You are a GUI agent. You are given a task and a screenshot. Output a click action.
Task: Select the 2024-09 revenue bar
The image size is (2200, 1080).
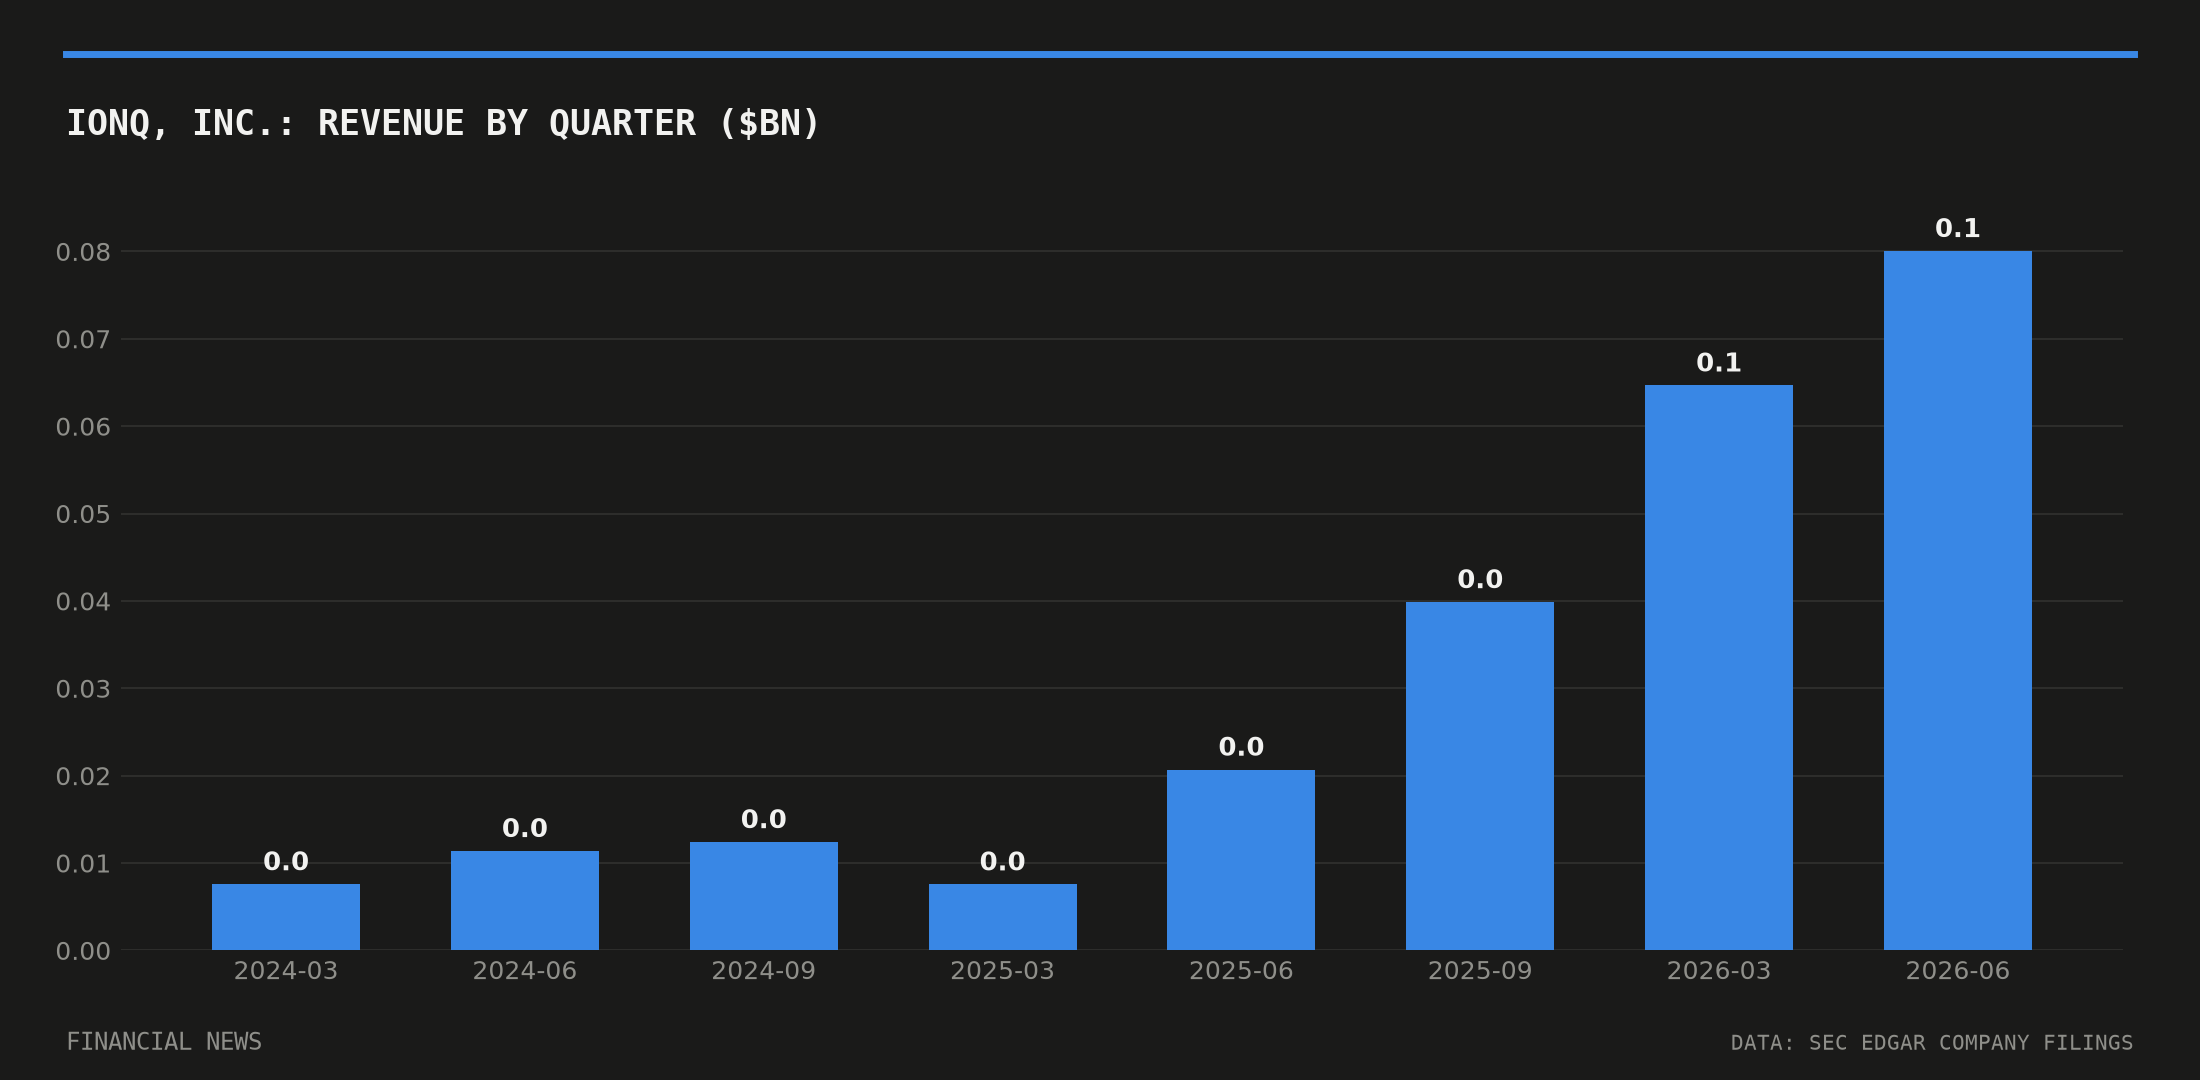click(764, 896)
